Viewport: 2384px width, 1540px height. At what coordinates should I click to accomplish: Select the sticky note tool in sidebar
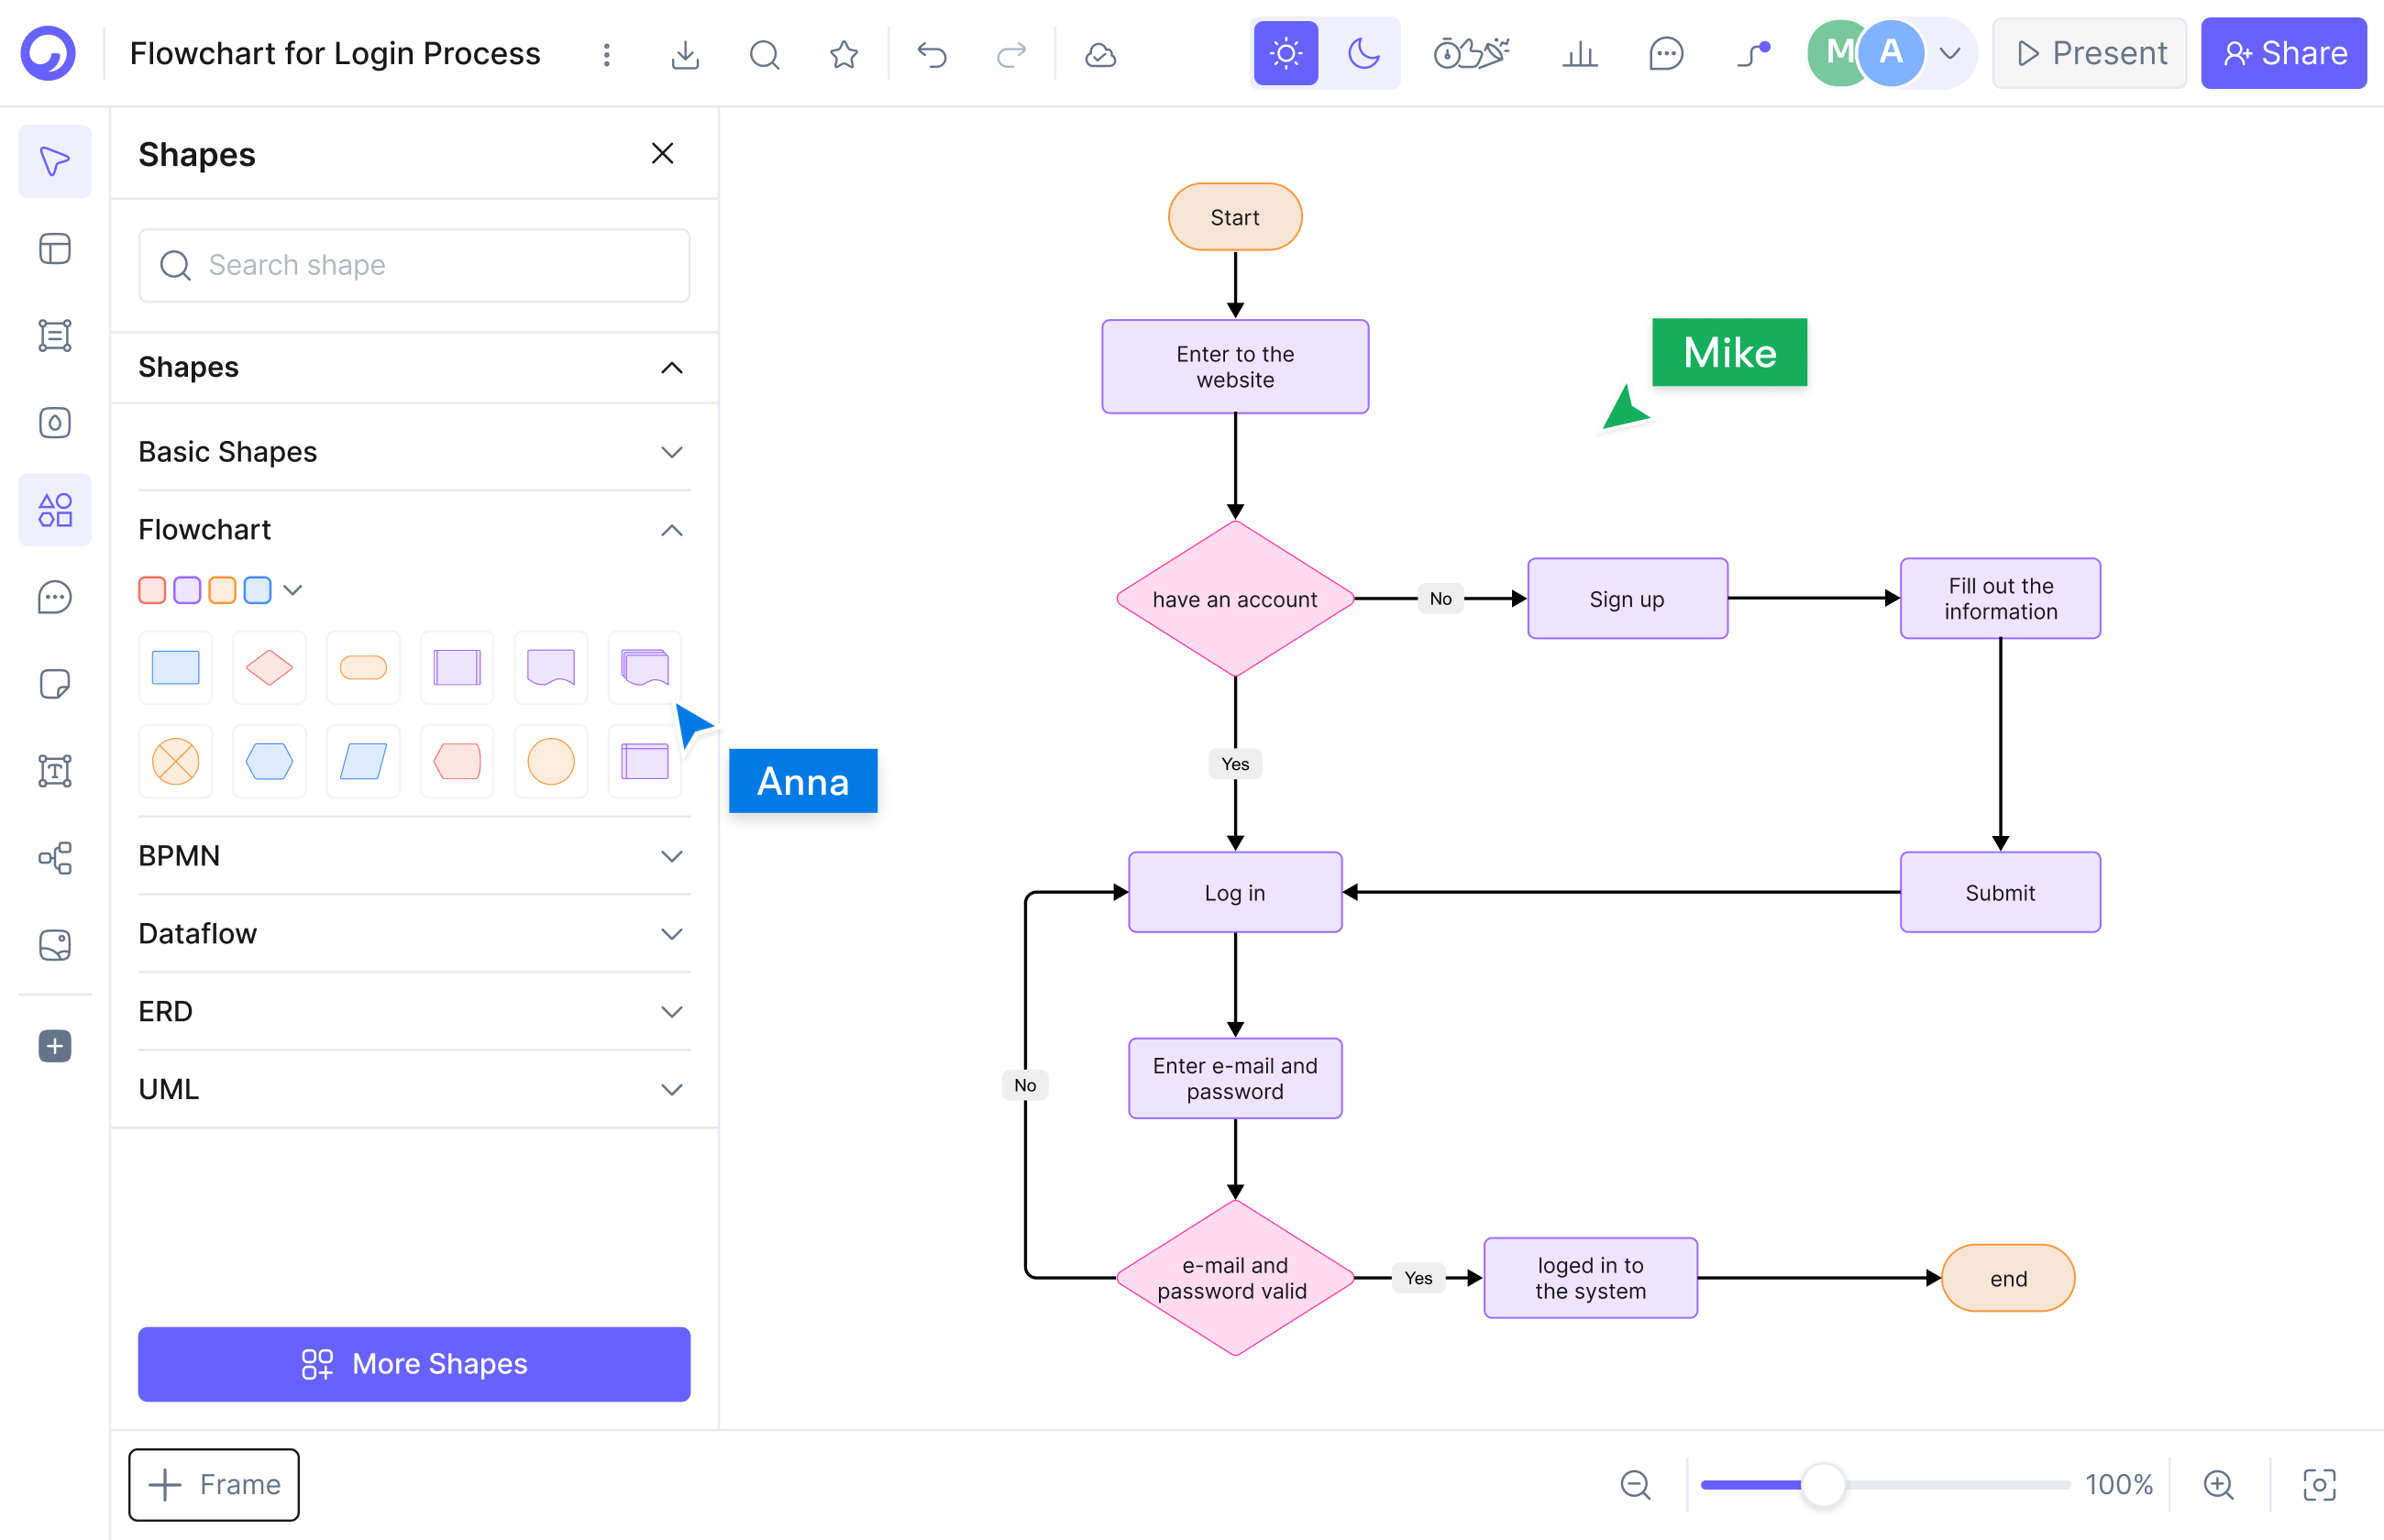55,684
